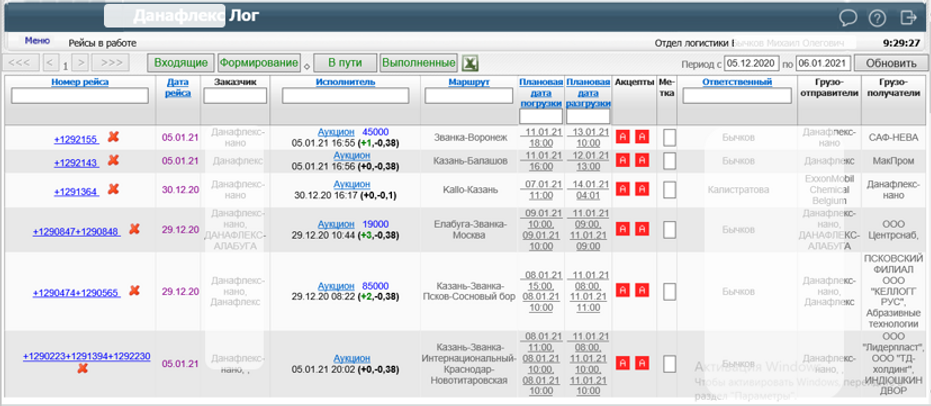Screen dimensions: 931x406
Task: Check the mark box for trip +1290223+1291394+1292230
Action: [669, 363]
